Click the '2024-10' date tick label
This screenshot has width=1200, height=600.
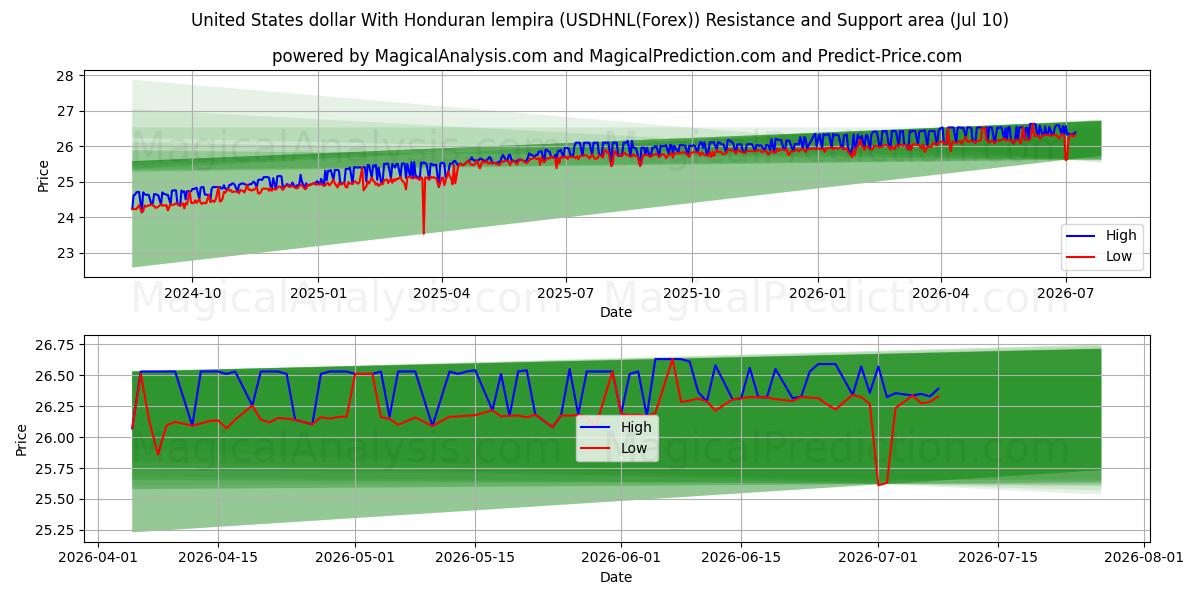tap(192, 294)
